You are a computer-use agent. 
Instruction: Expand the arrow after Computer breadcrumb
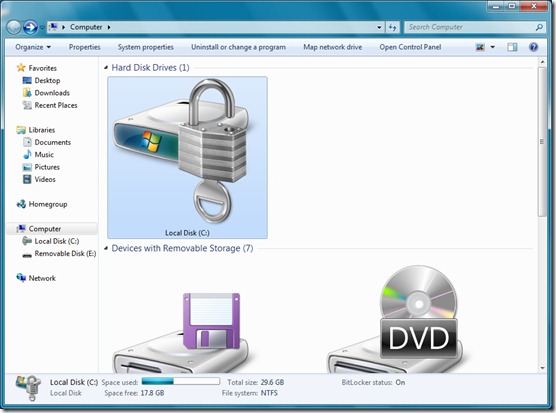coord(109,27)
